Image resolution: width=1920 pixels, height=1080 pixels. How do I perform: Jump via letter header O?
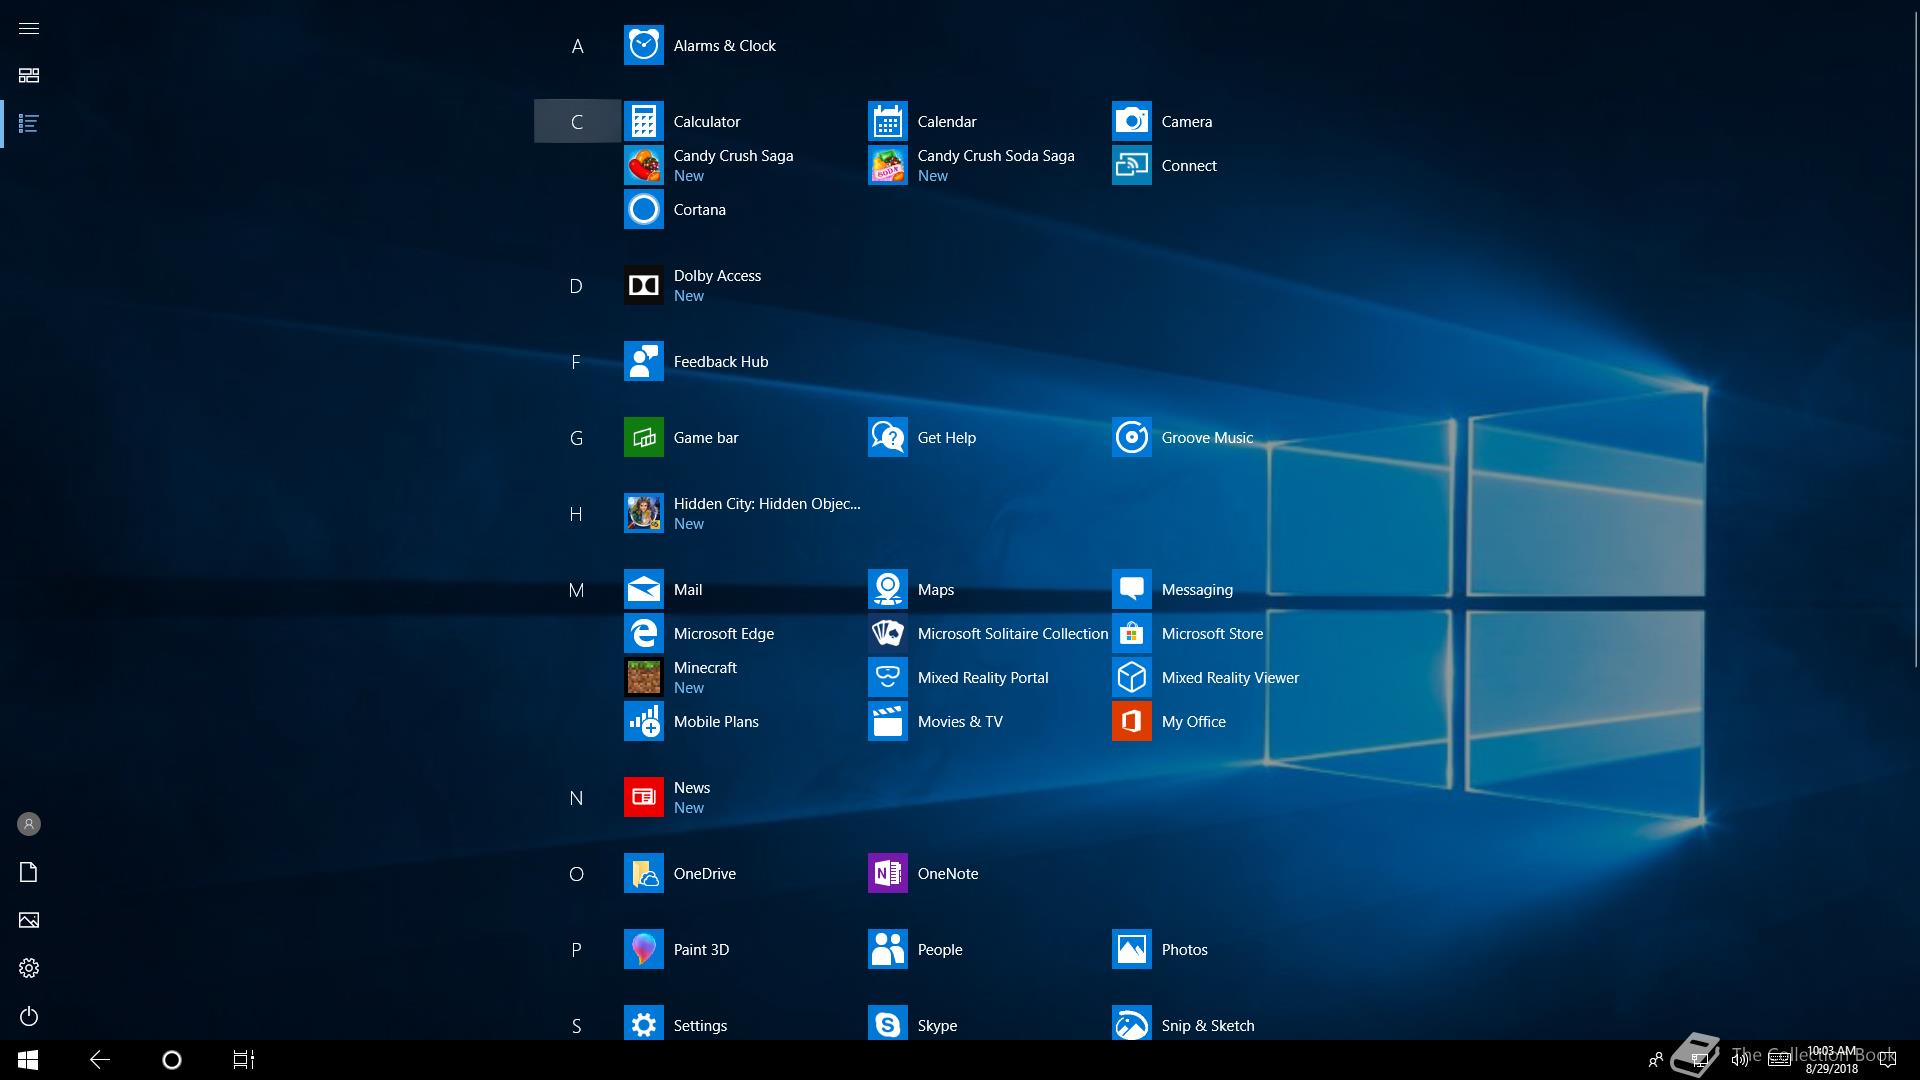point(576,874)
